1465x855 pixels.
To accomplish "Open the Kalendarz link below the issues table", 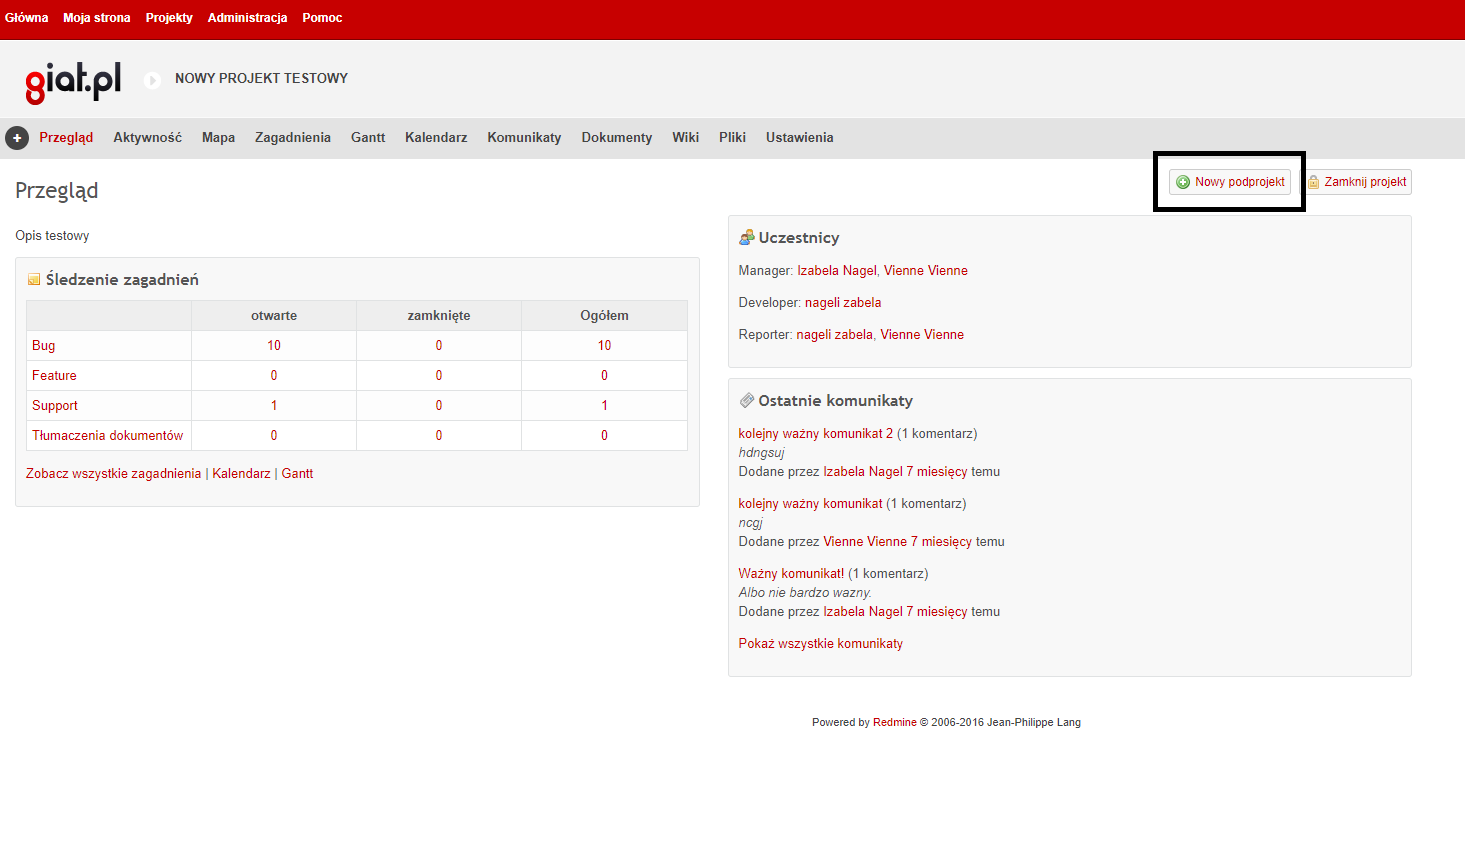I will (x=241, y=474).
